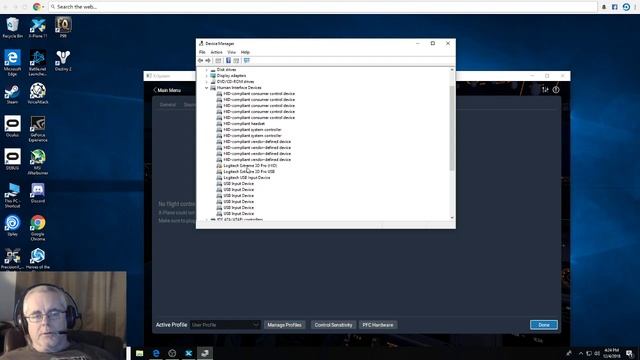Open the DEBUG Oculus desktop shortcut
The height and width of the screenshot is (360, 640).
(x=12, y=160)
